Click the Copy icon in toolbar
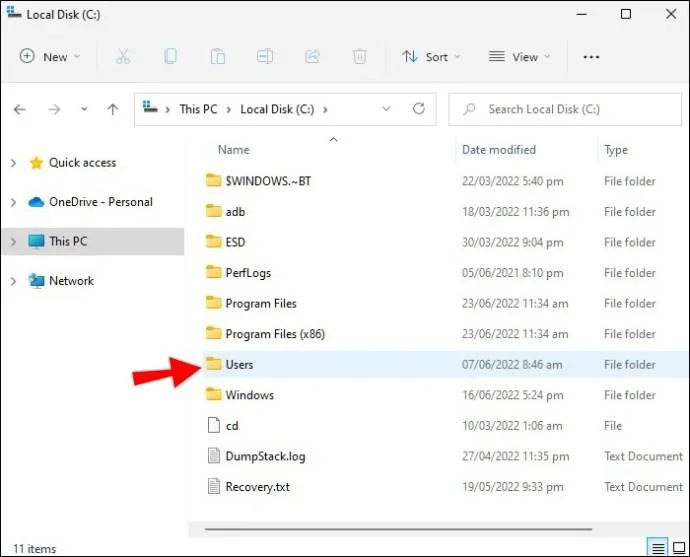690x557 pixels. [170, 57]
